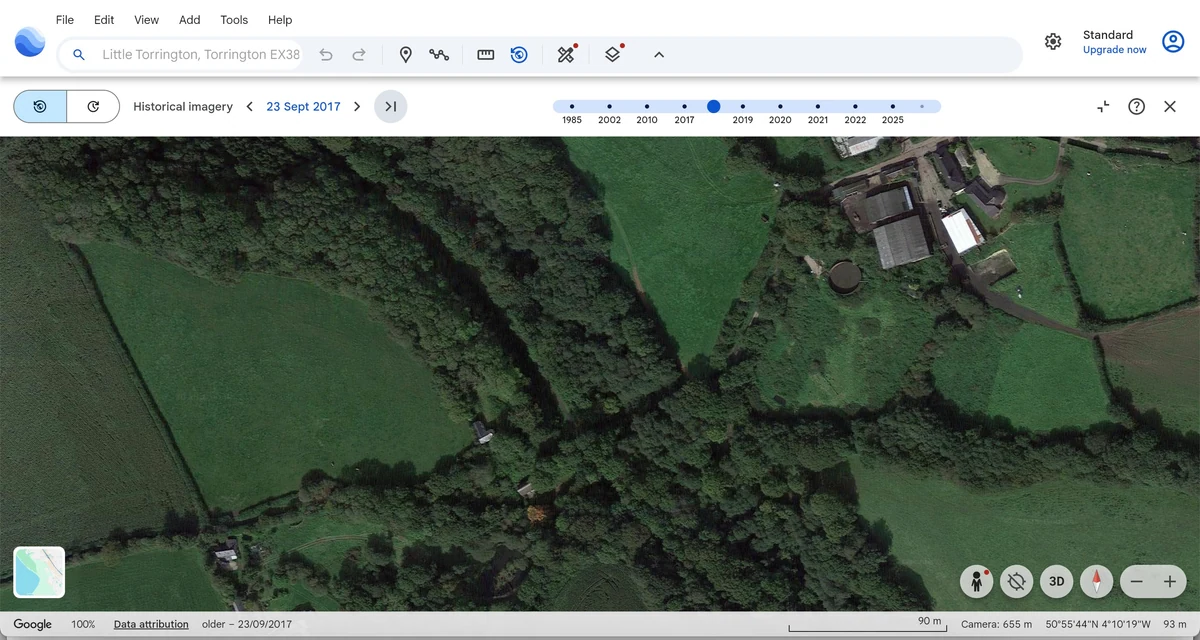Zoom in with plus button

(1169, 581)
